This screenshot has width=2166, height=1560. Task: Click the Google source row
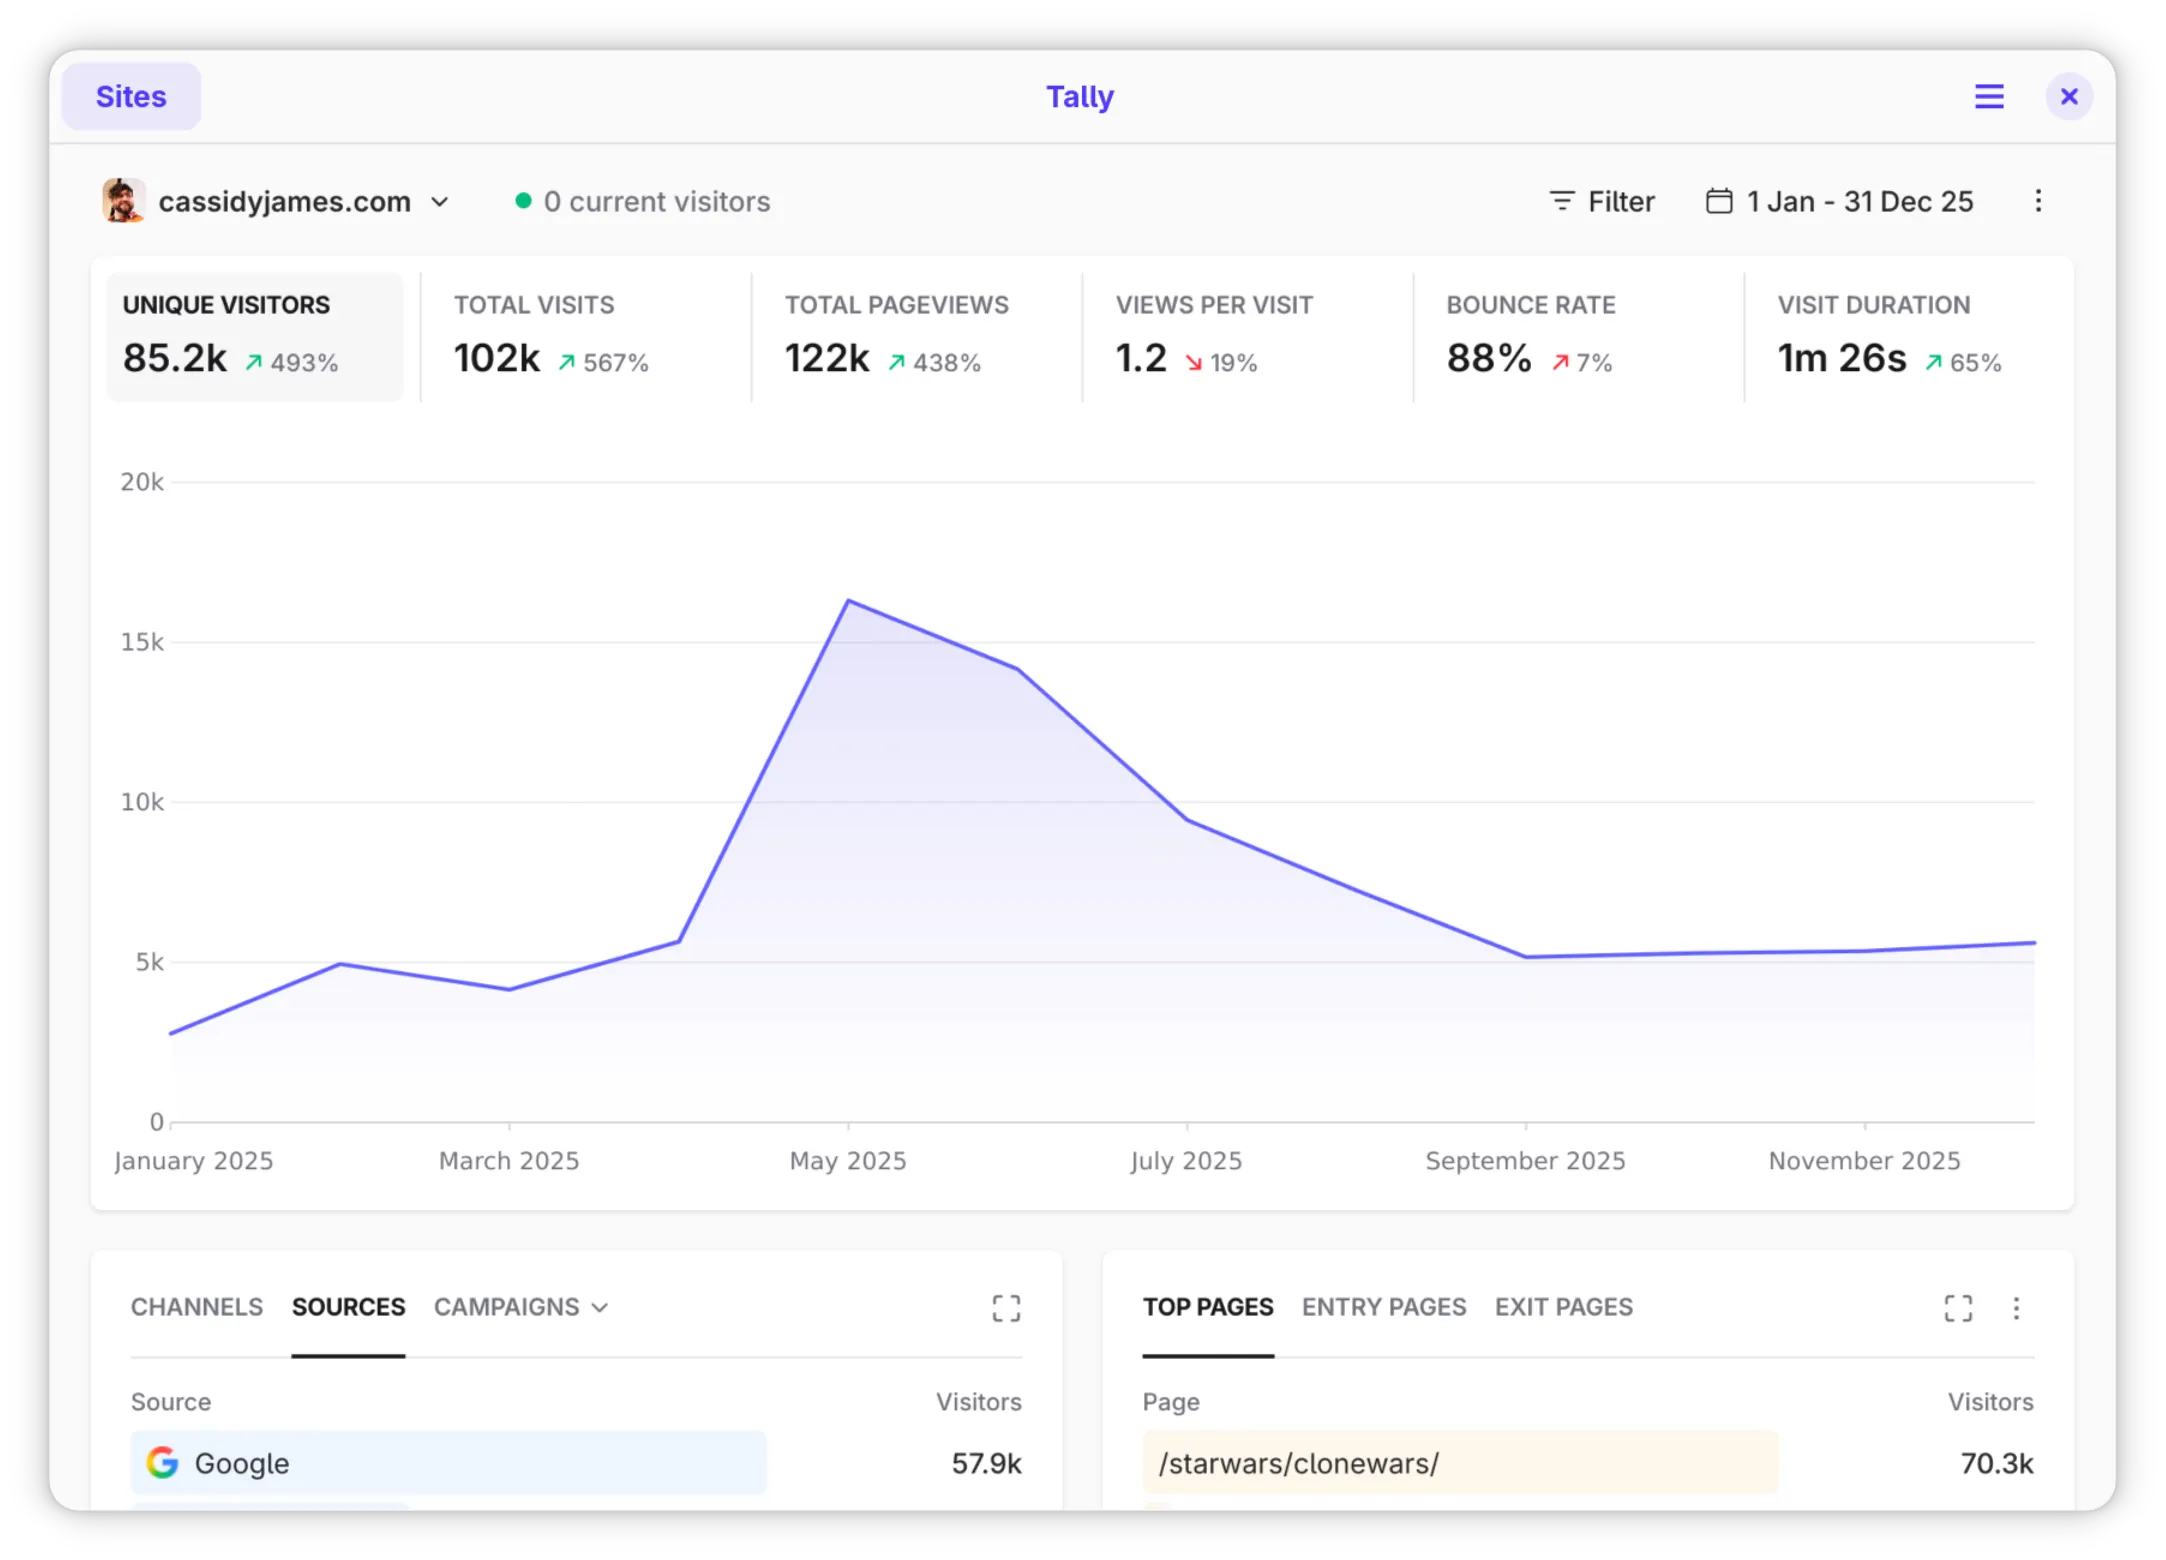pos(576,1463)
